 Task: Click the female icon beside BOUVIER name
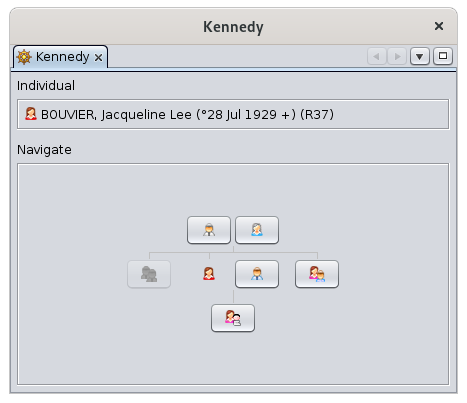coord(31,114)
